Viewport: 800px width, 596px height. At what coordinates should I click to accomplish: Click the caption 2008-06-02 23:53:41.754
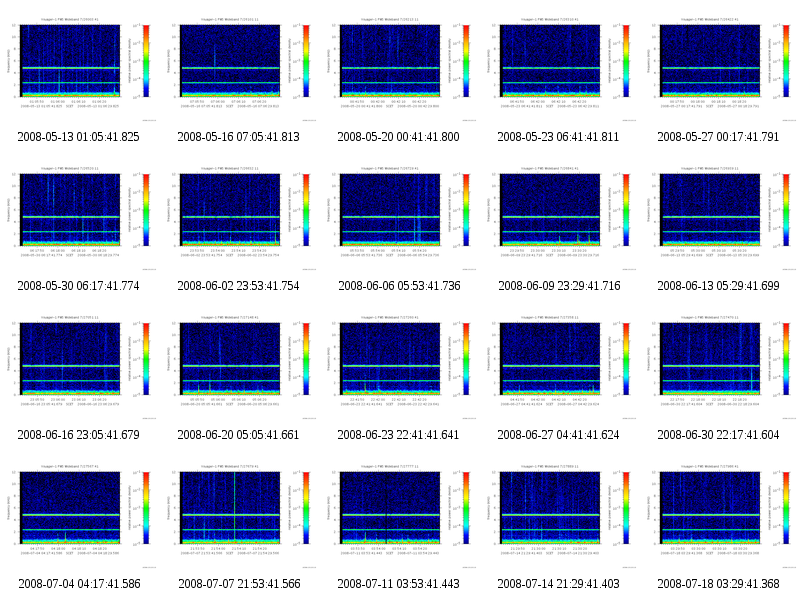pyautogui.click(x=238, y=286)
